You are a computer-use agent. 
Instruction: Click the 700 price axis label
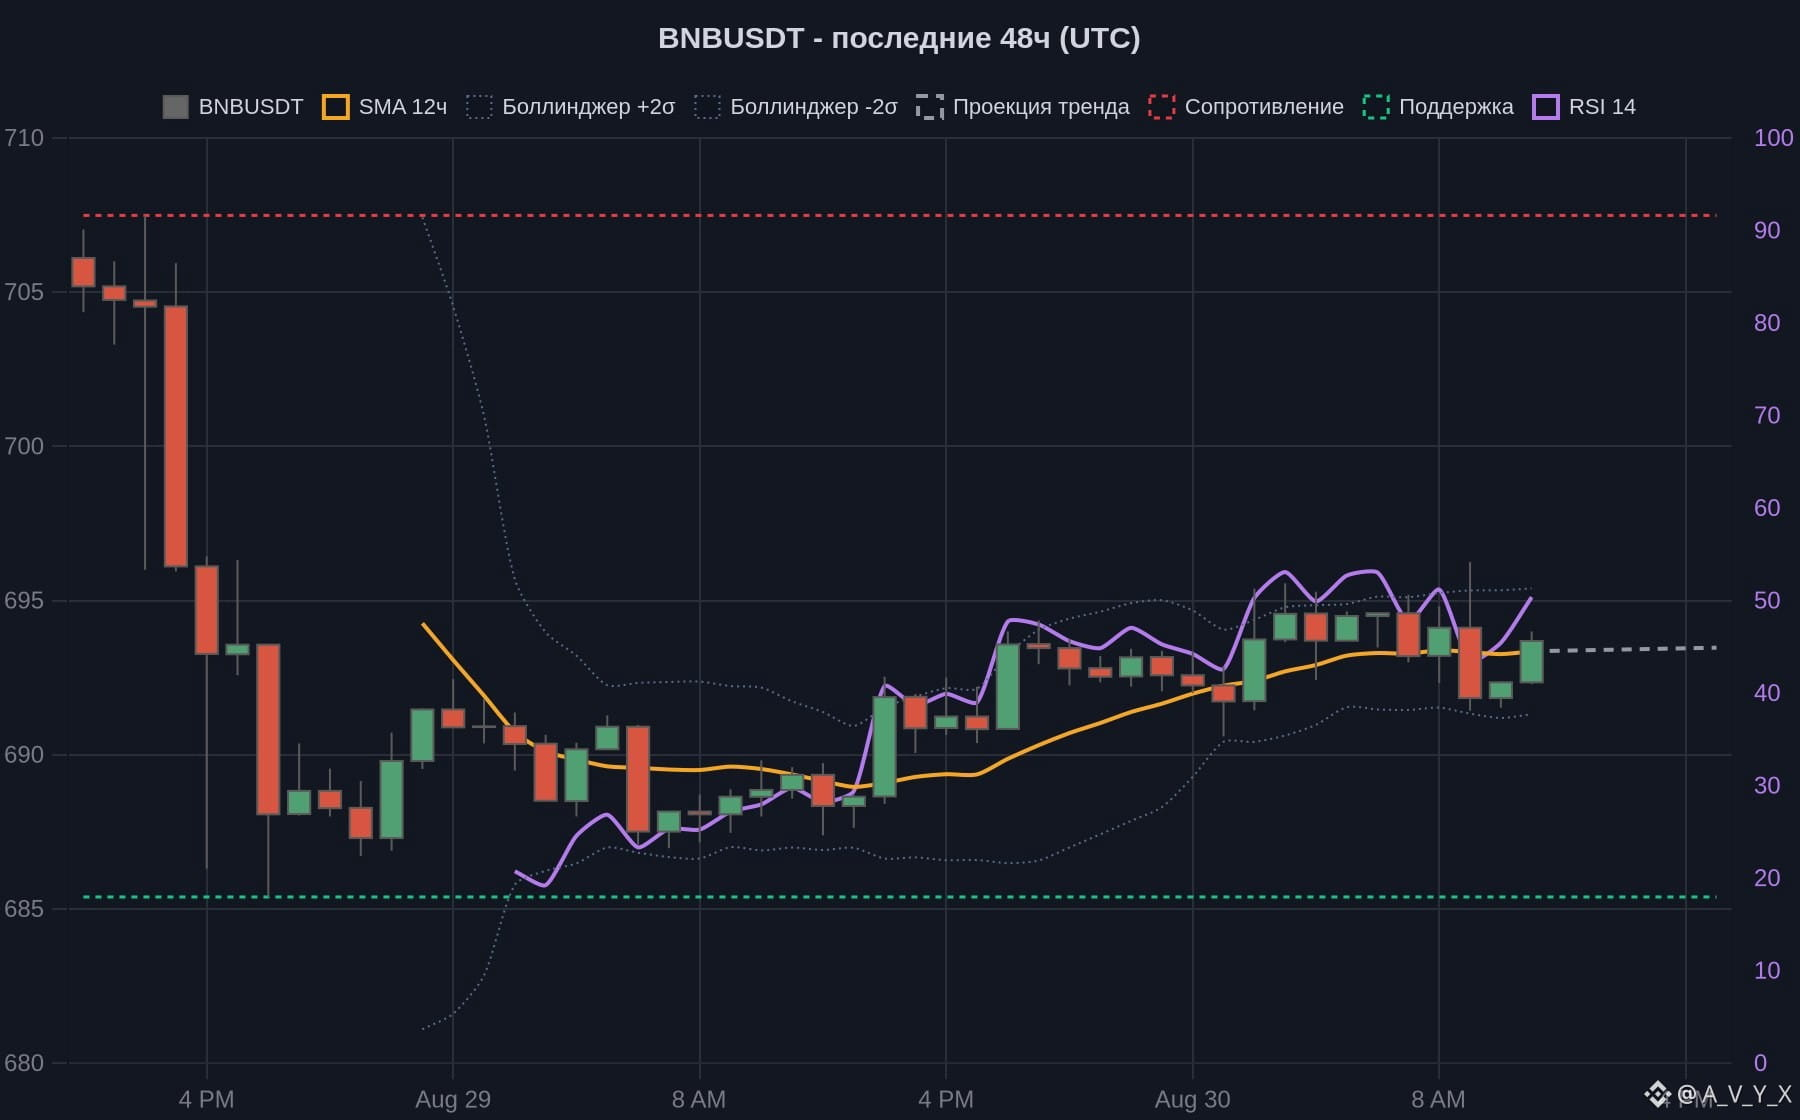coord(24,446)
